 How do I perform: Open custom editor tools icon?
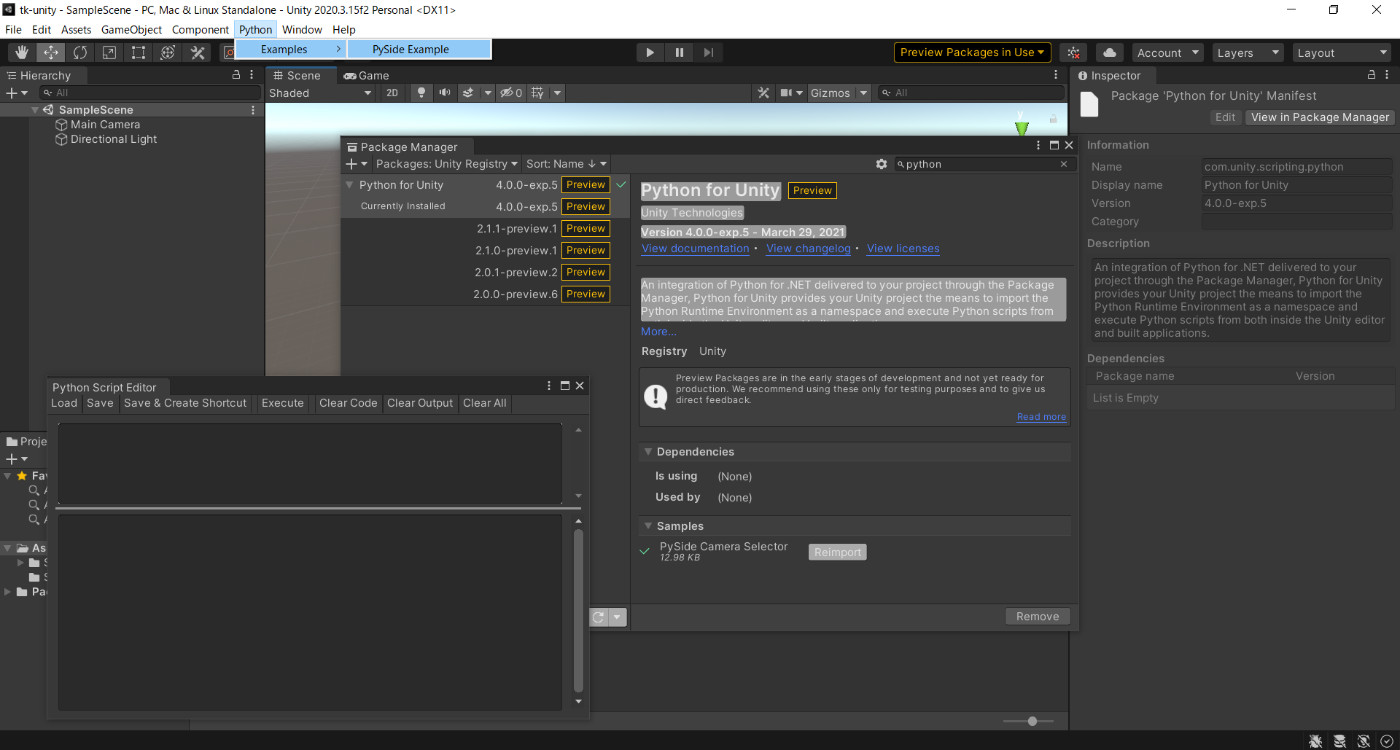point(197,53)
